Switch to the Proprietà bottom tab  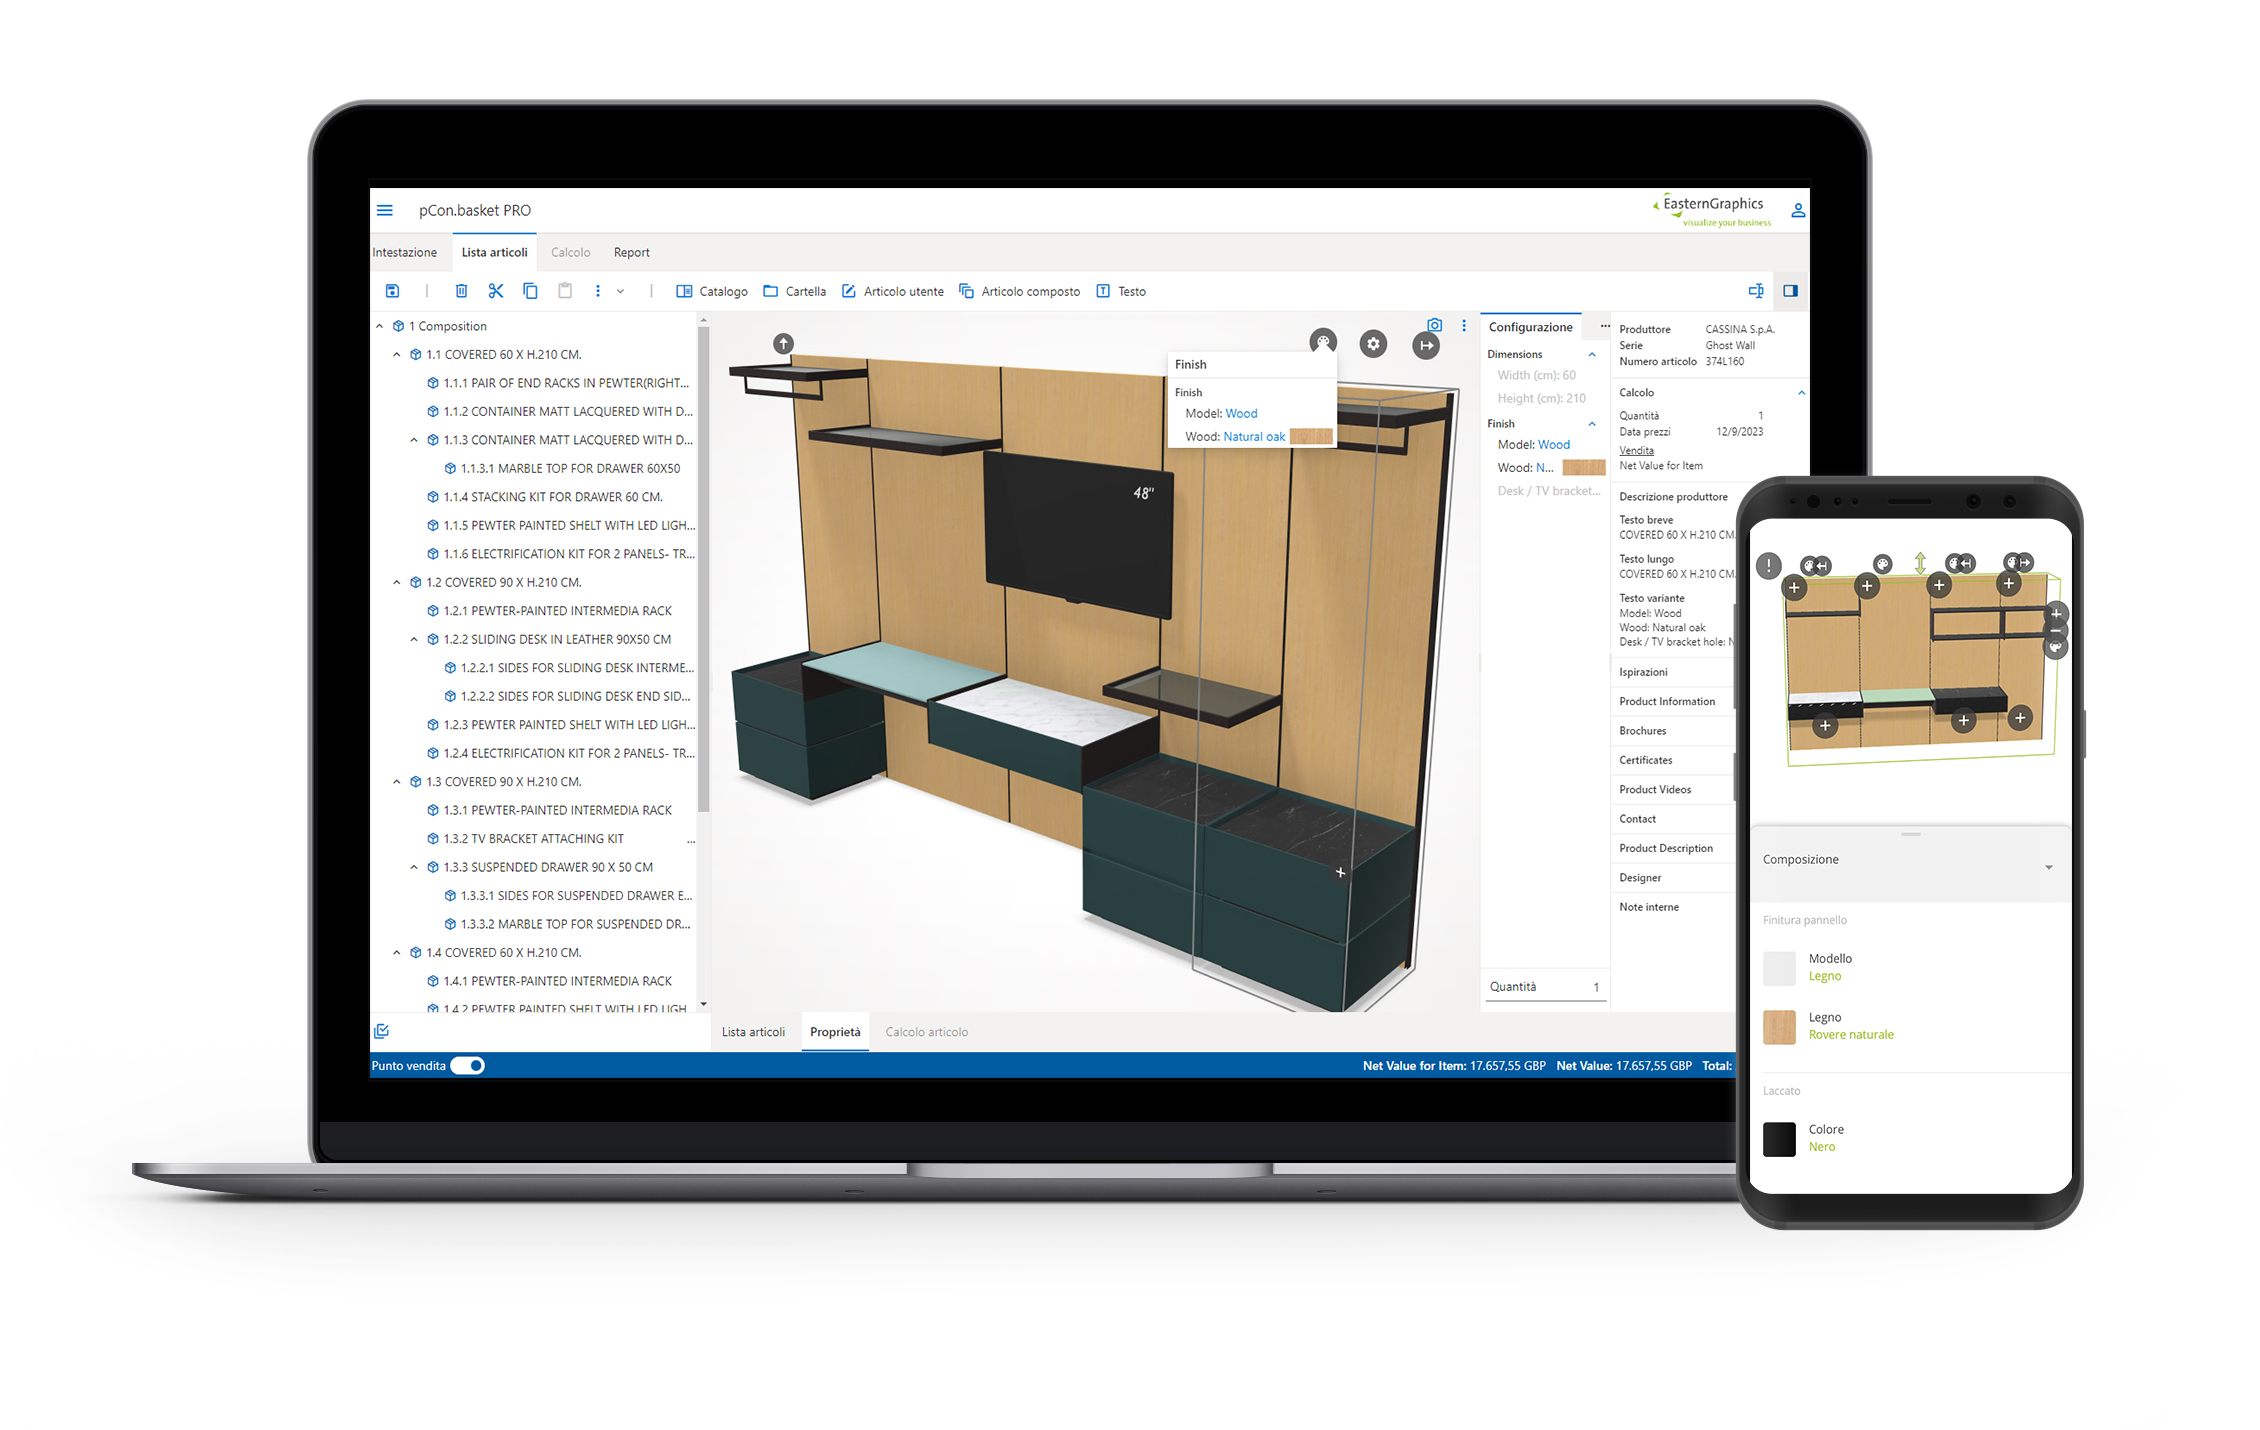click(835, 1032)
